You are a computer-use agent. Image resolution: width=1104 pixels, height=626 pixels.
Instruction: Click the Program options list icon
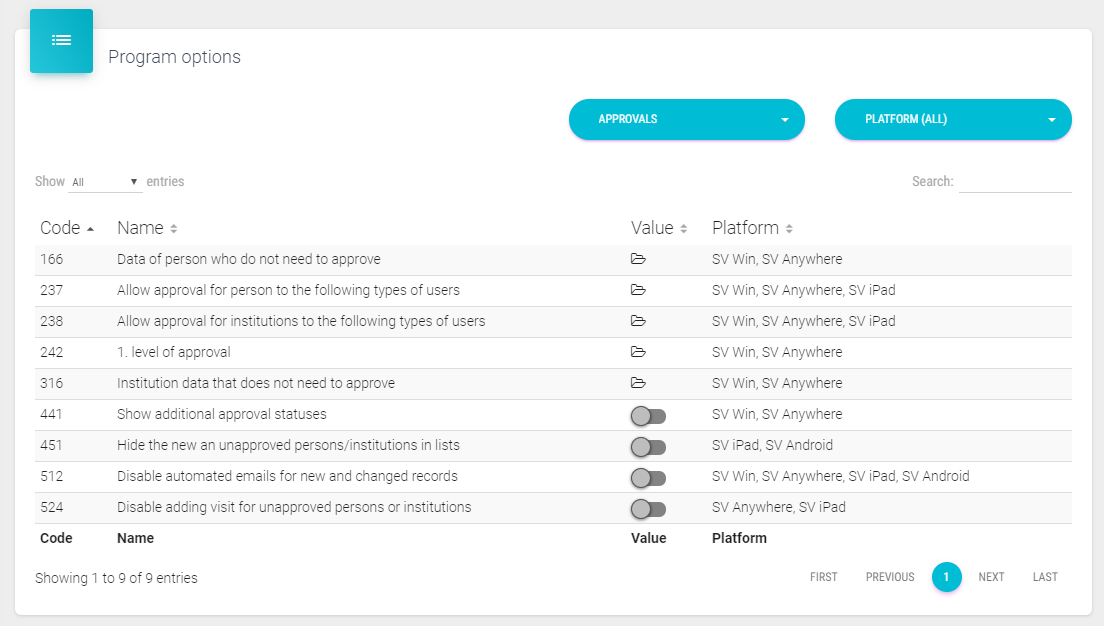pos(61,41)
